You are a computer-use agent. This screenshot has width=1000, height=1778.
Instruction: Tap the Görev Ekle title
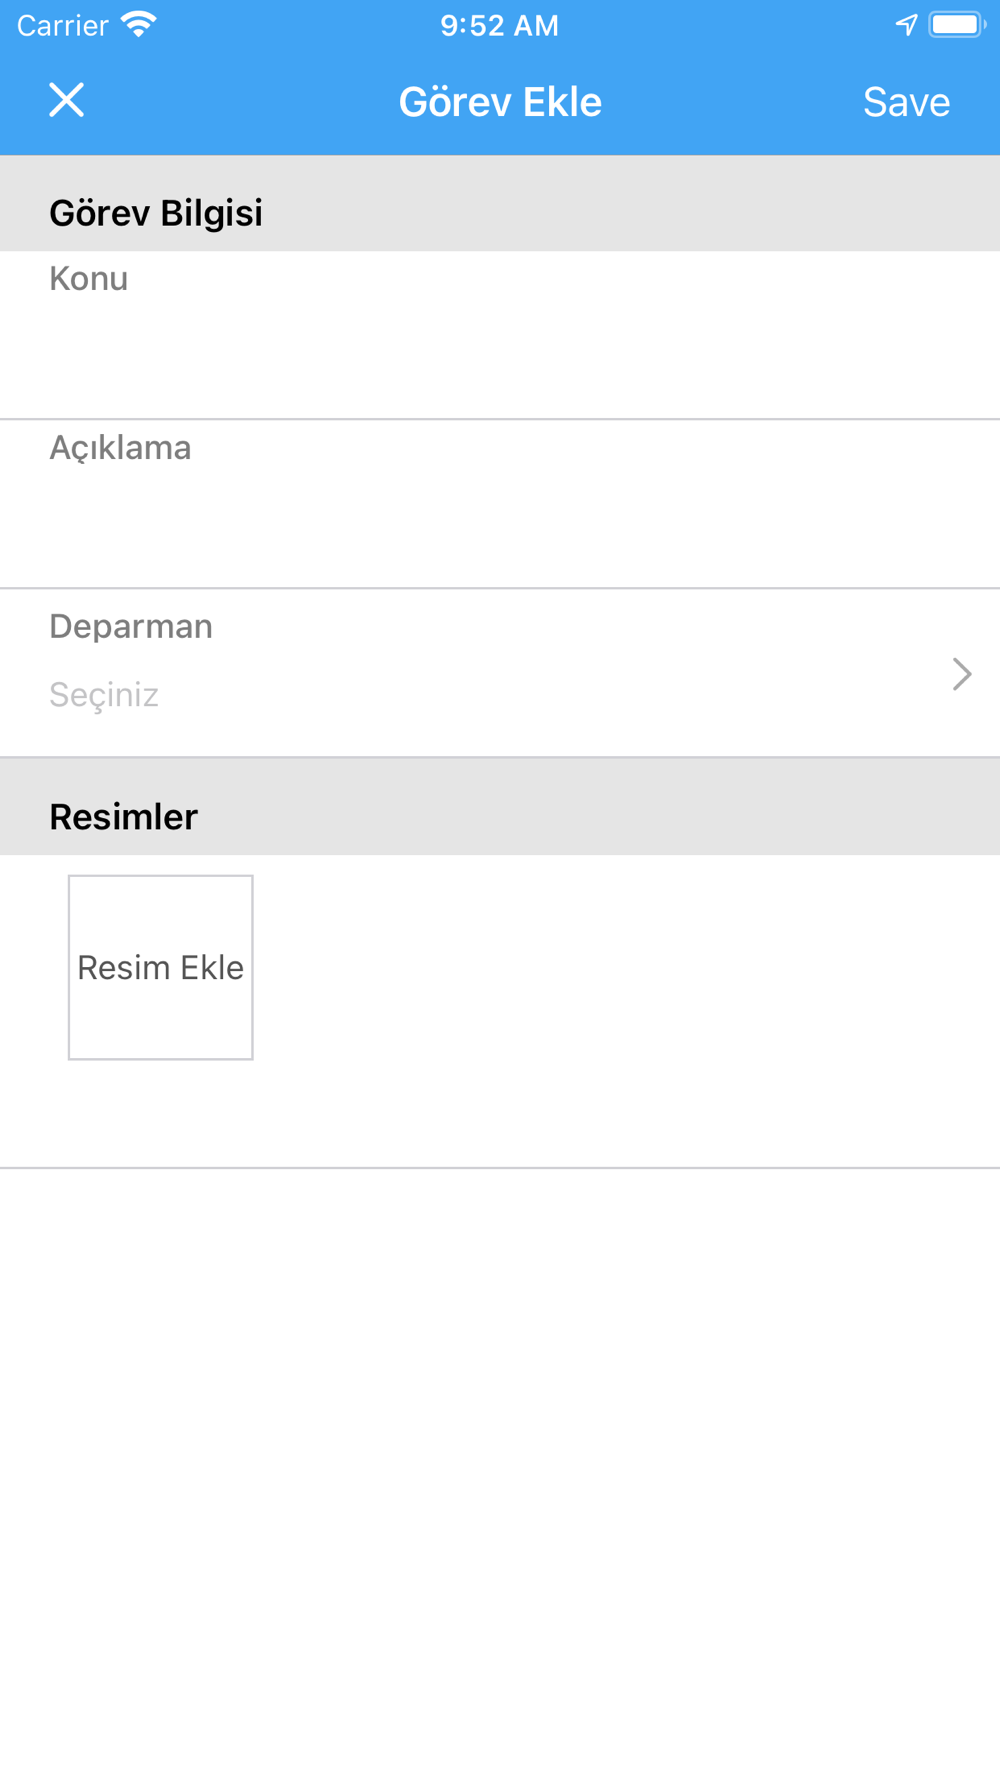pyautogui.click(x=500, y=102)
